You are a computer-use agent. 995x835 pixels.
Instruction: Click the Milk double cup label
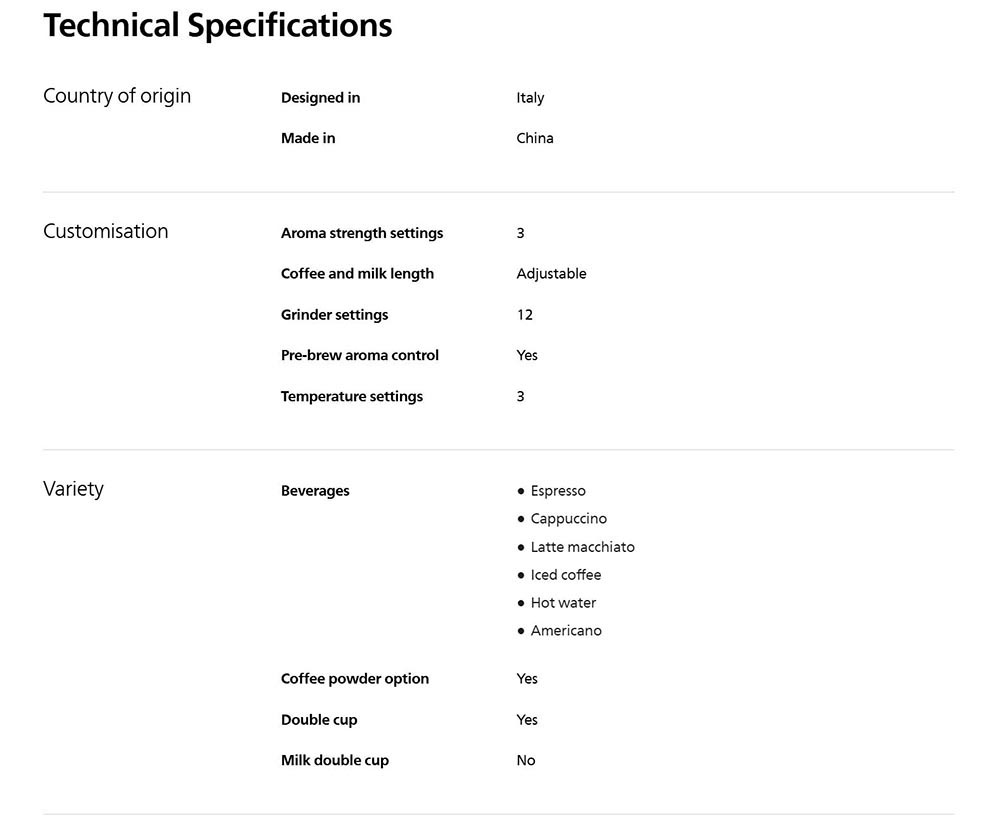334,761
